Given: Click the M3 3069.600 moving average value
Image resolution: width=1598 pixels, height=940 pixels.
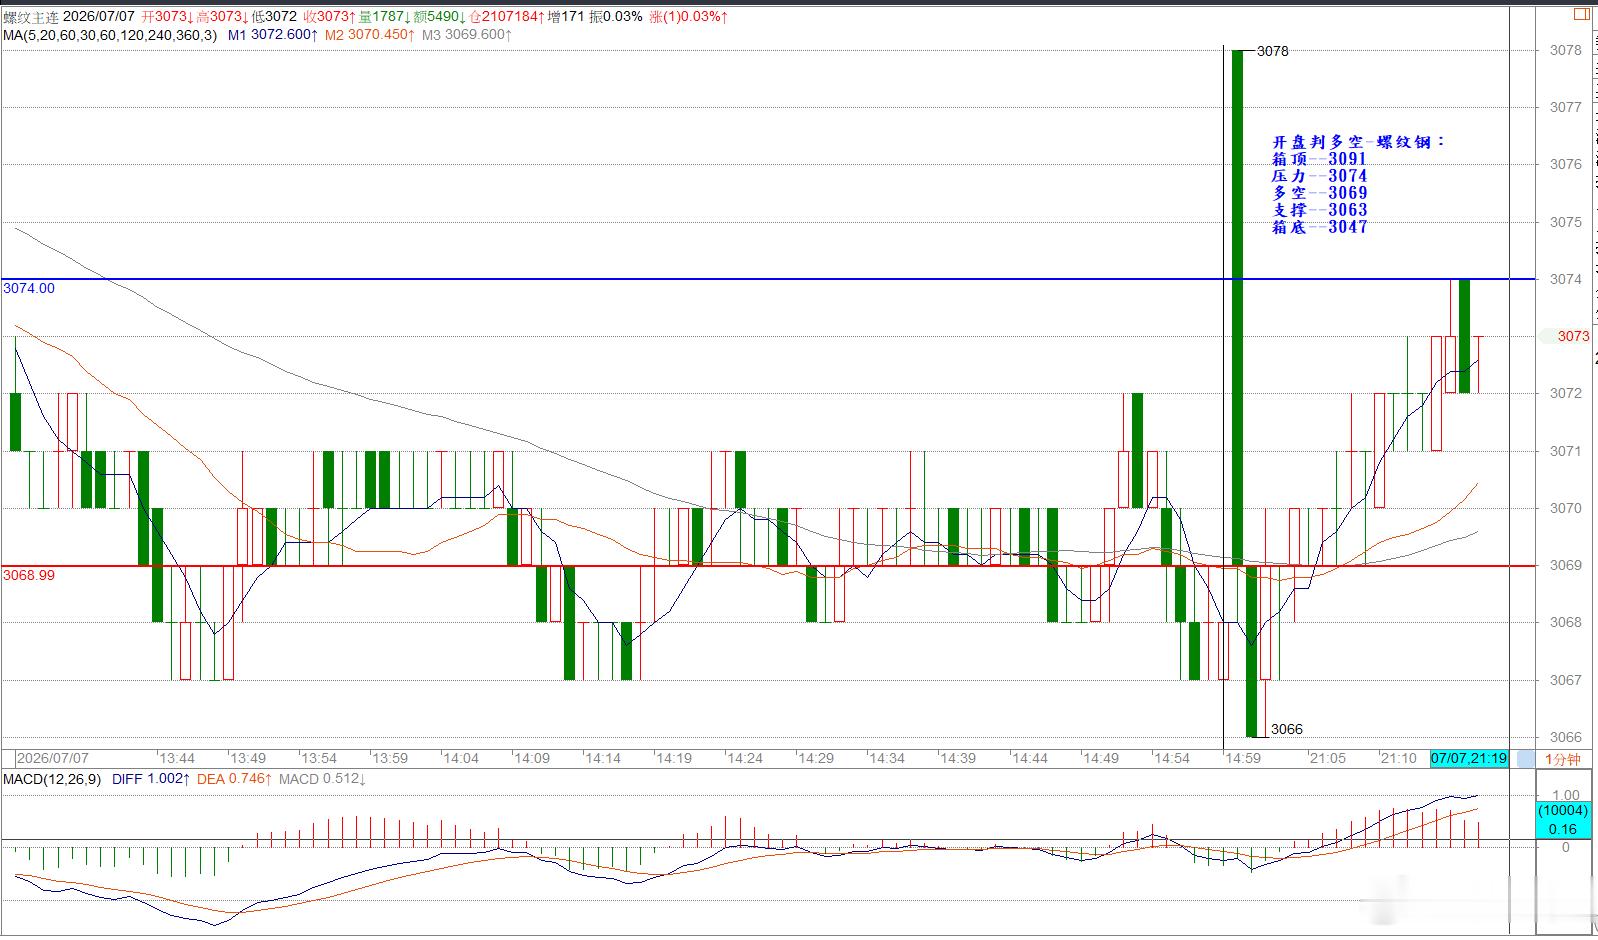Looking at the screenshot, I should click(x=467, y=35).
